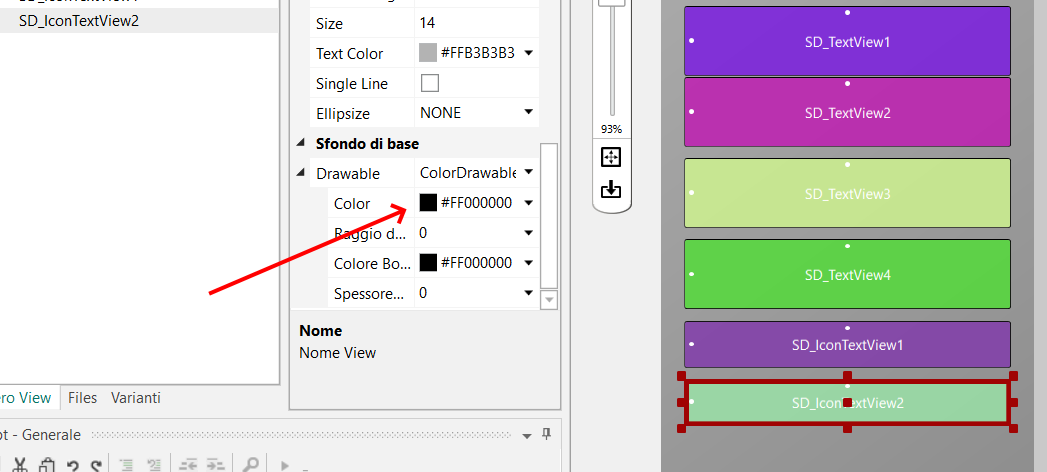Collapse the Drawable property group
1047x472 pixels.
coord(302,174)
